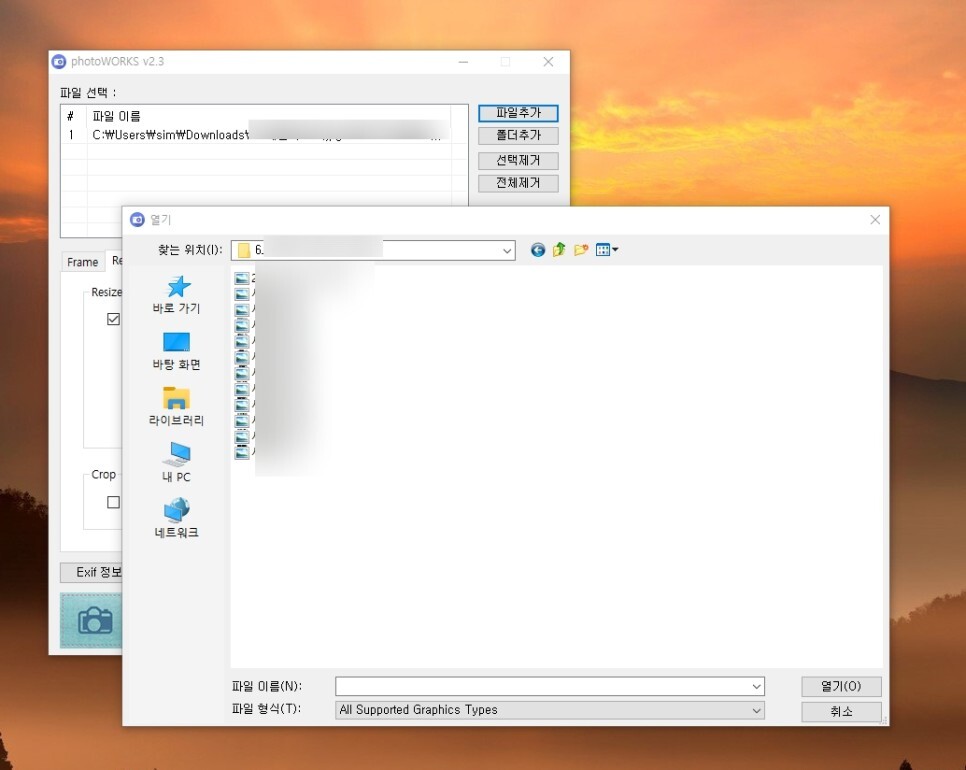
Task: Click the camera icon in photoWORKS window
Action: click(x=94, y=620)
